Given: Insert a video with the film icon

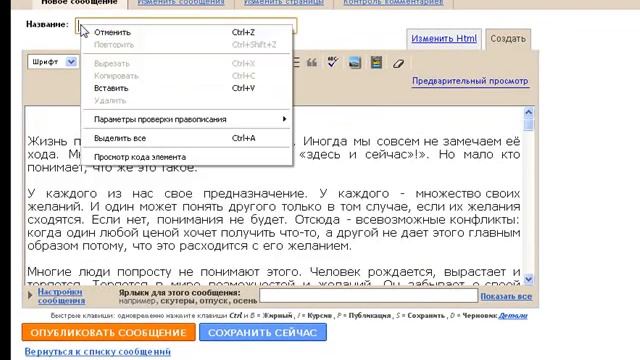Looking at the screenshot, I should pyautogui.click(x=376, y=63).
